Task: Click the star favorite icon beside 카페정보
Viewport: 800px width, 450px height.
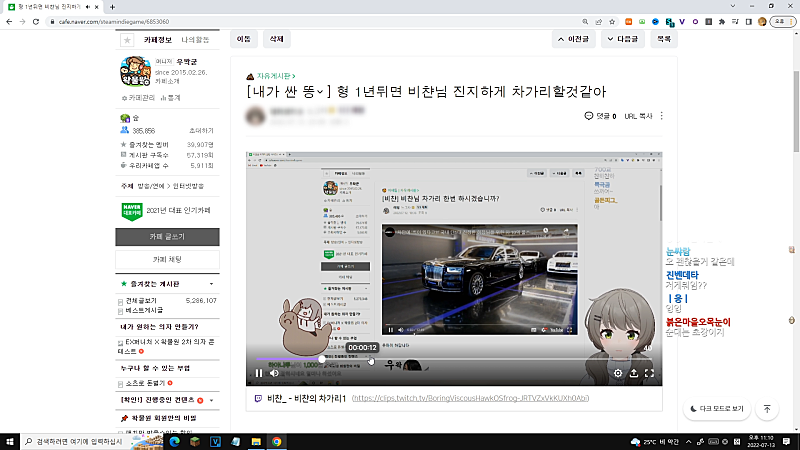Action: point(127,40)
